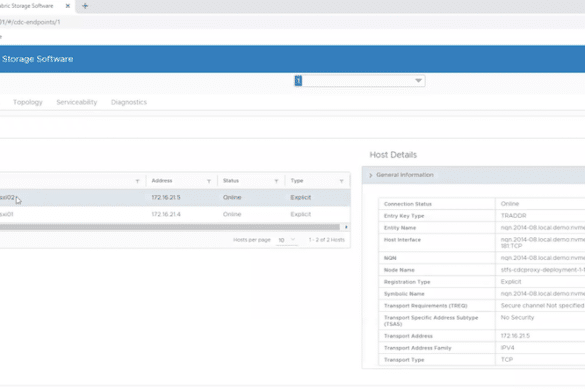This screenshot has height=390, width=585.
Task: Close the Fabric Storage Software browser tab
Action: 68,6
